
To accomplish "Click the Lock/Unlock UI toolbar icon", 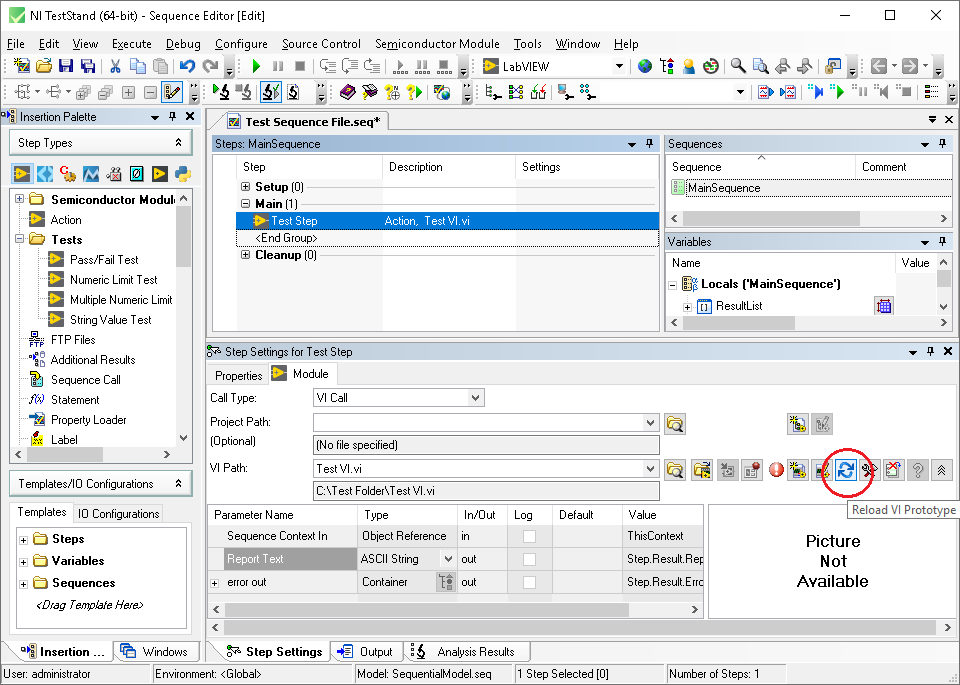I will pyautogui.click(x=833, y=66).
